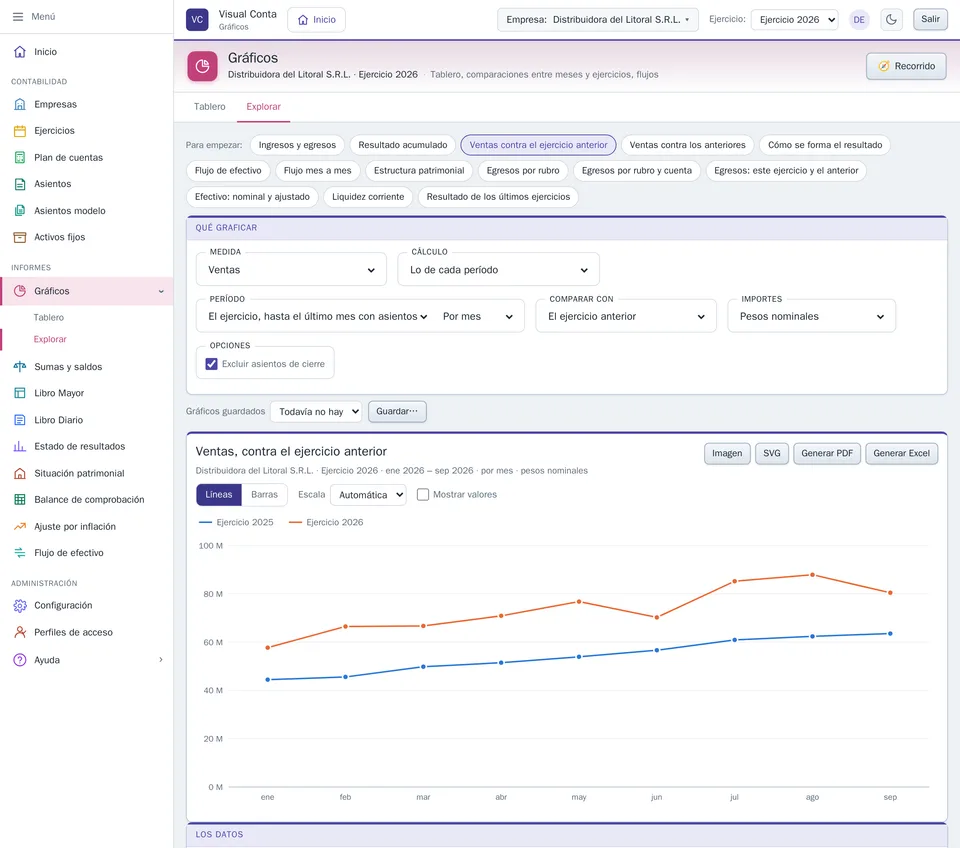The width and height of the screenshot is (960, 848).
Task: Select the Líneas chart type
Action: 219,495
